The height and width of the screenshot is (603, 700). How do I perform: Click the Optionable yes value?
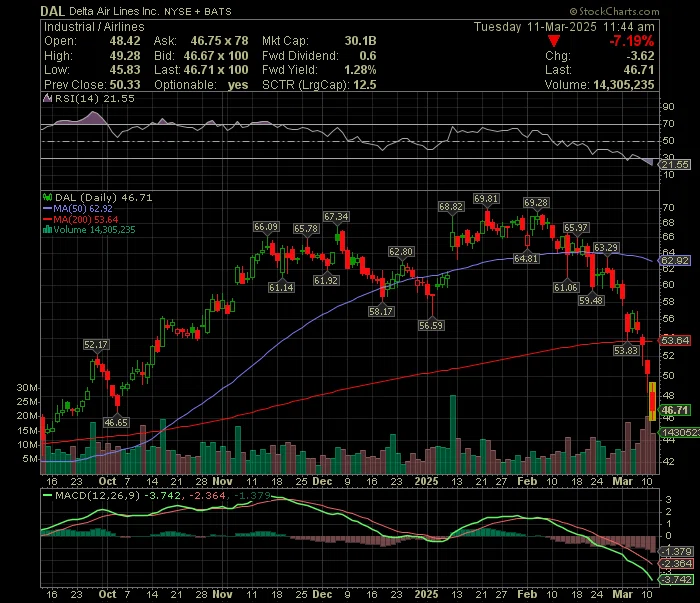pyautogui.click(x=238, y=84)
